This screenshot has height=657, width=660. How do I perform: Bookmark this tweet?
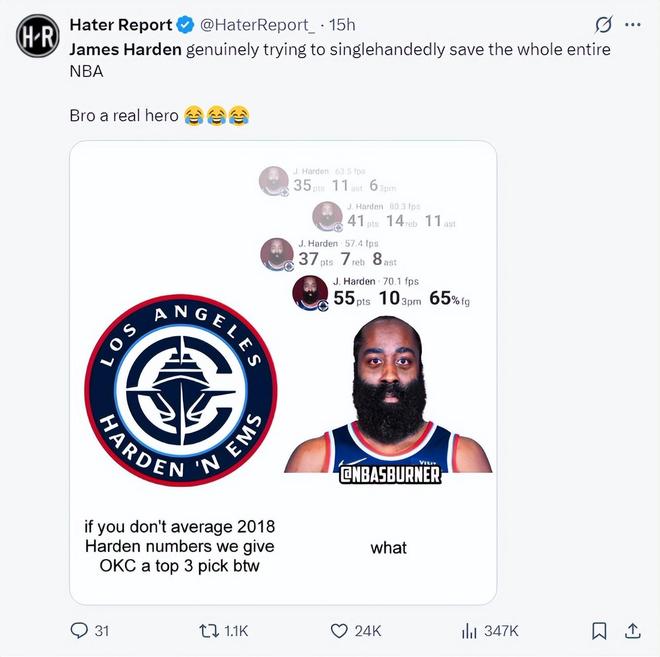pos(599,630)
